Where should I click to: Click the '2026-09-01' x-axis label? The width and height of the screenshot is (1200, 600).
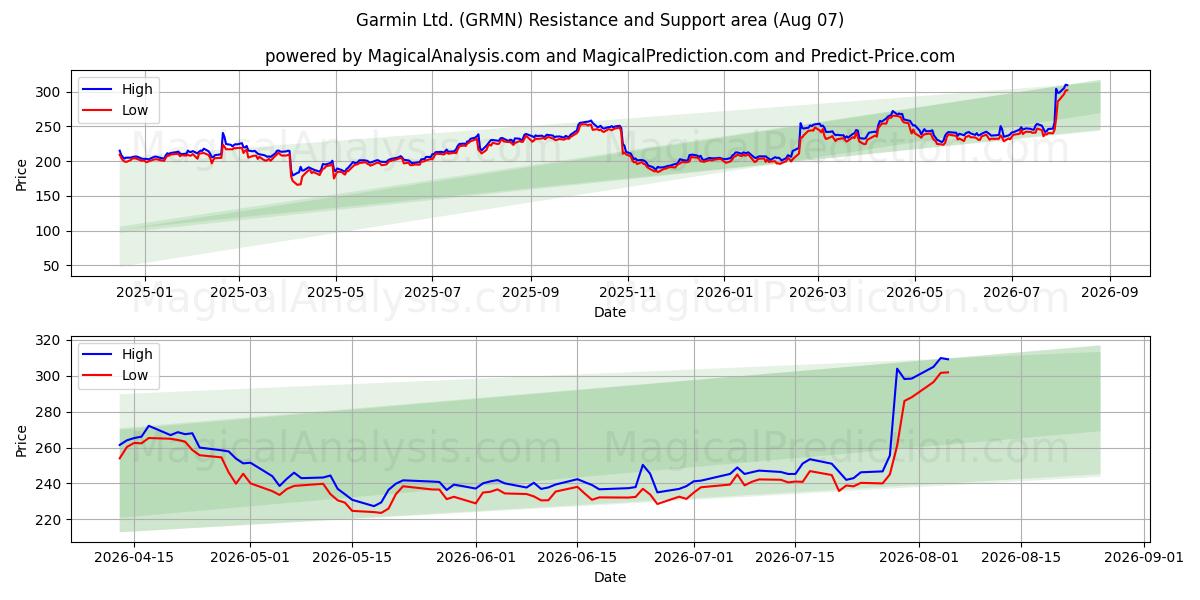(x=1145, y=558)
